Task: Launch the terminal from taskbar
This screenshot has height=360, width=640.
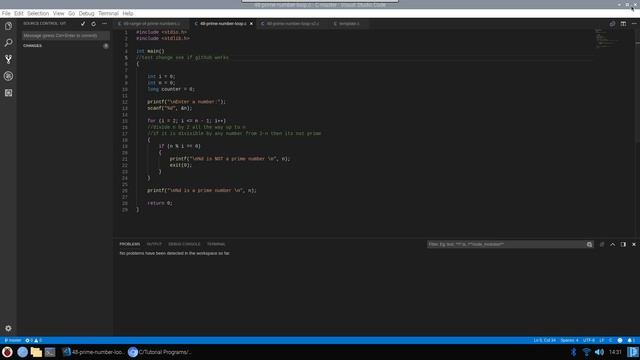Action: pyautogui.click(x=50, y=352)
